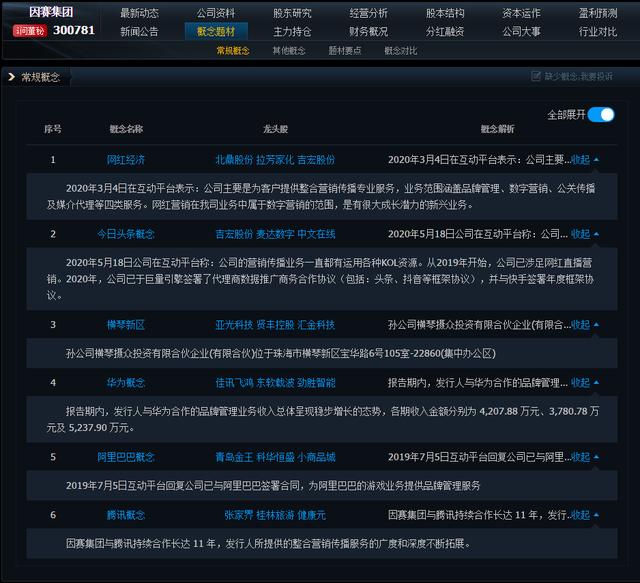Click the stock code 300781
This screenshot has width=640, height=583.
pyautogui.click(x=74, y=30)
